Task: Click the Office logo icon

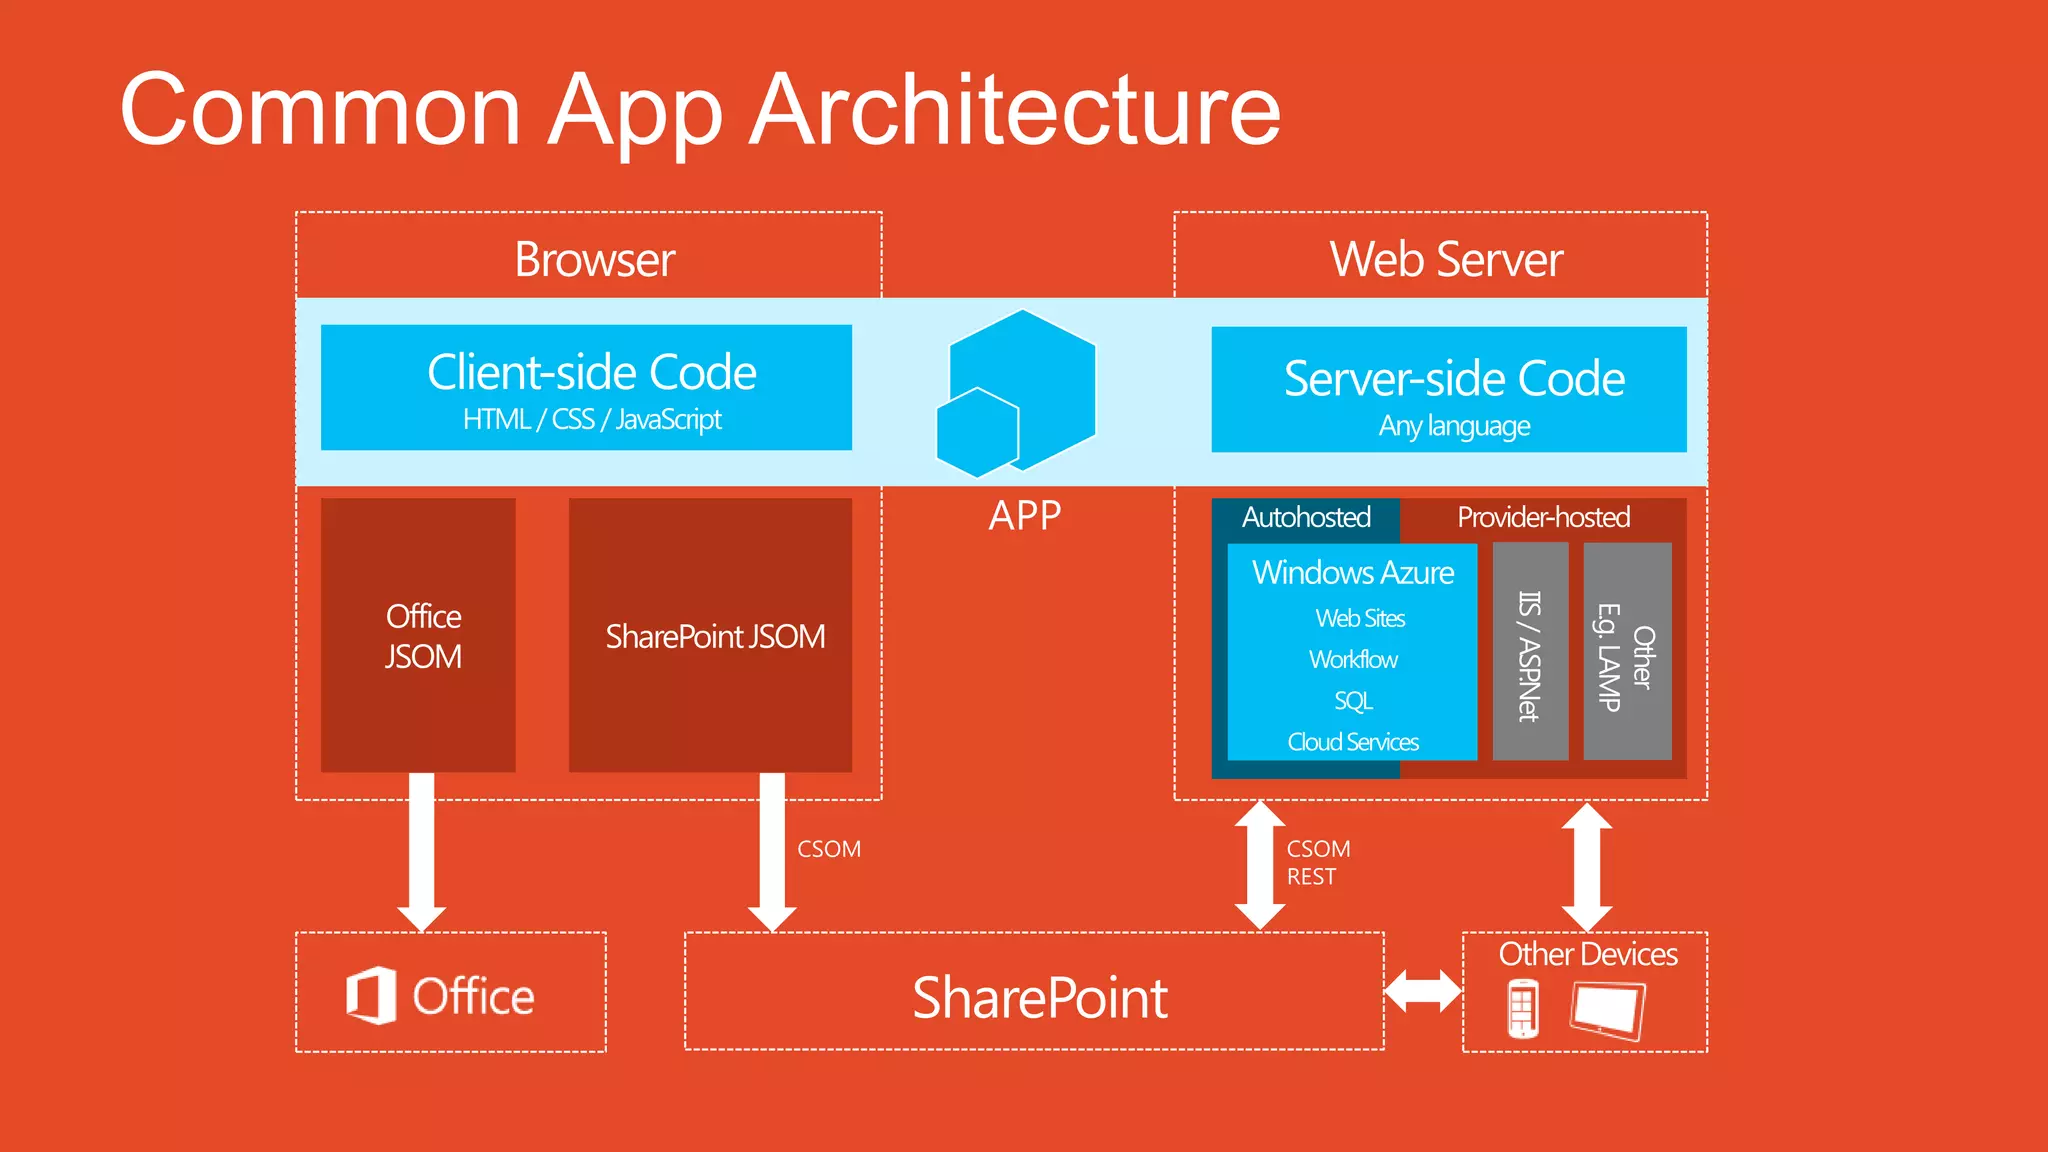Action: click(371, 995)
